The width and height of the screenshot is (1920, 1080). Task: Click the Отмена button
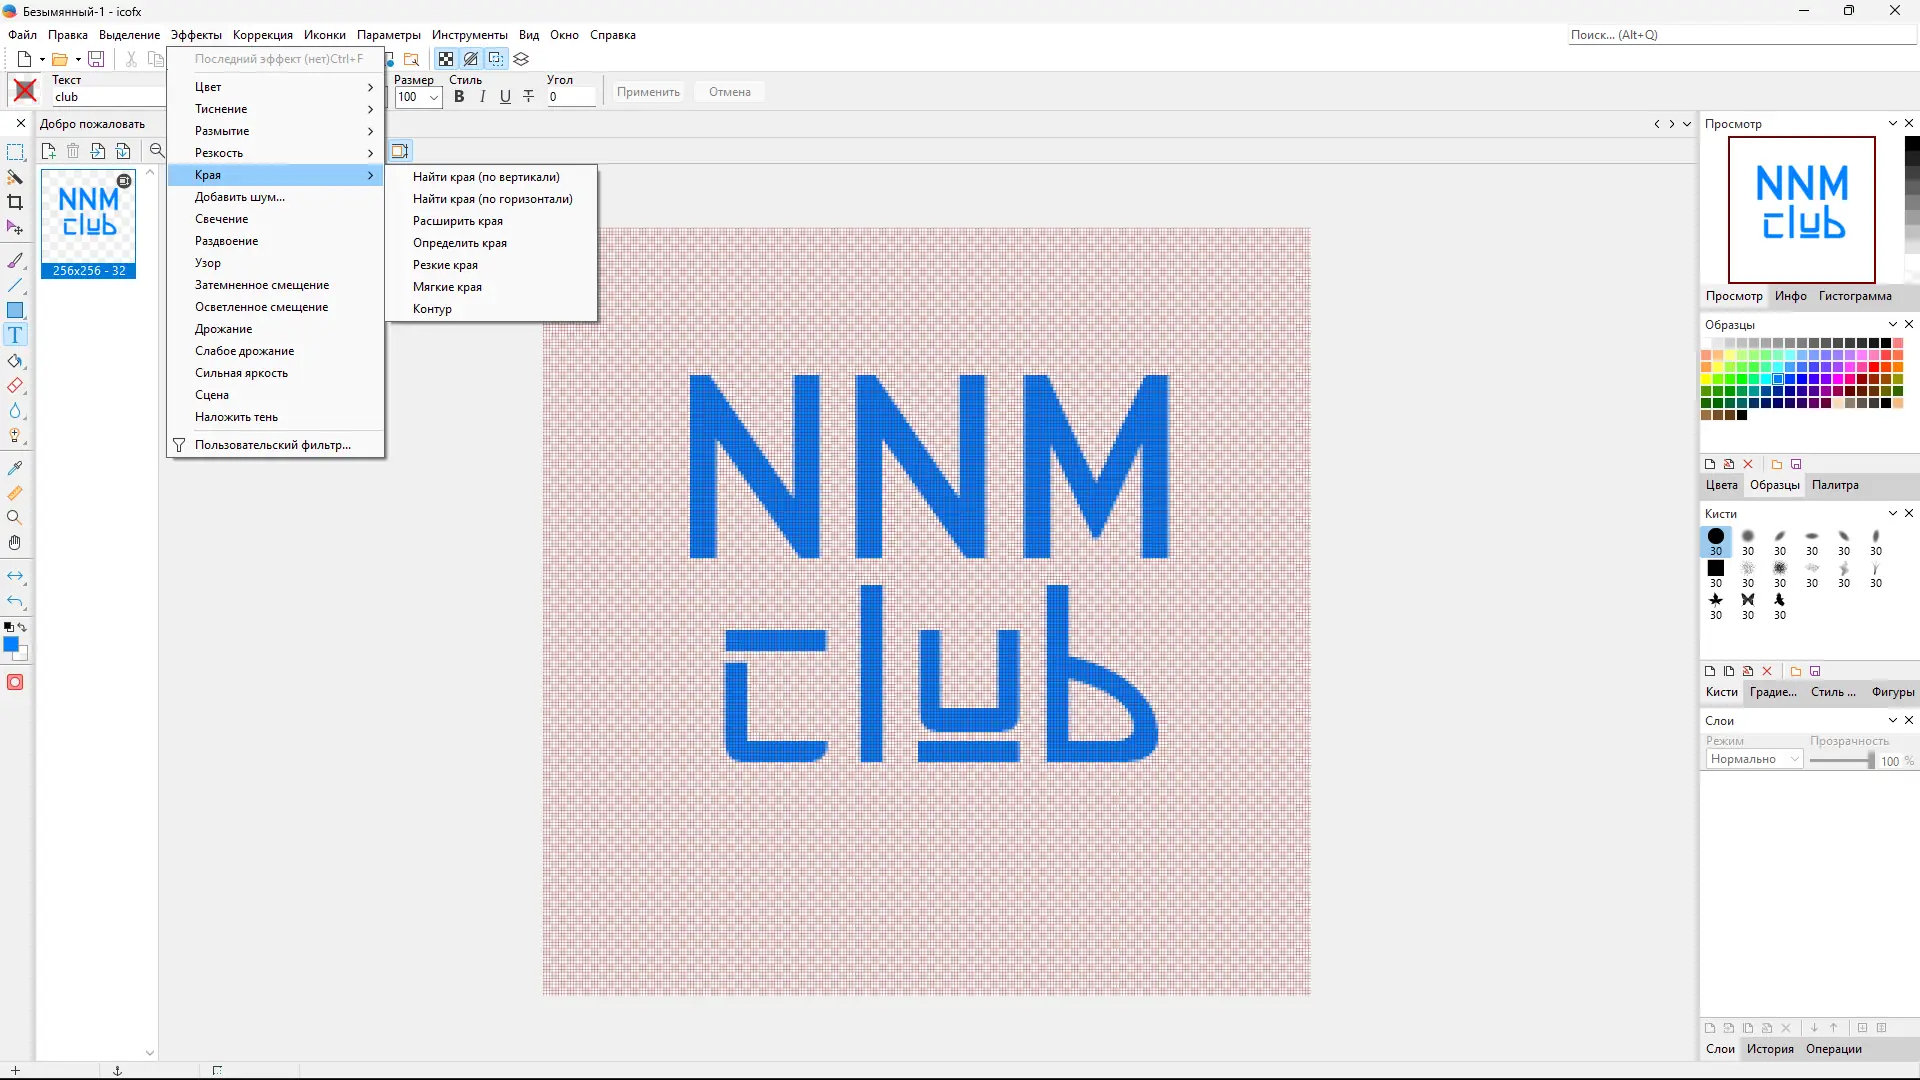[x=729, y=92]
